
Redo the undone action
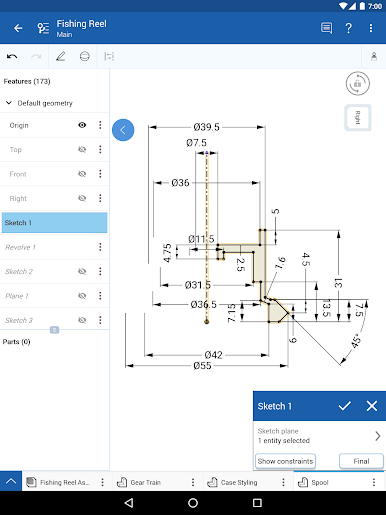[x=36, y=56]
